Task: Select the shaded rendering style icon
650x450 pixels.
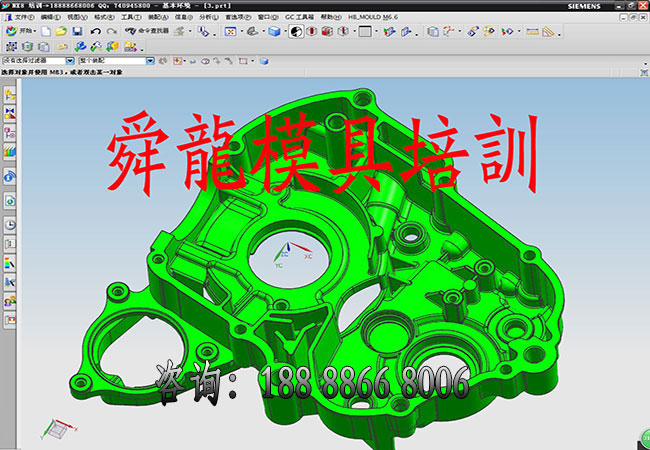Action: [296, 32]
